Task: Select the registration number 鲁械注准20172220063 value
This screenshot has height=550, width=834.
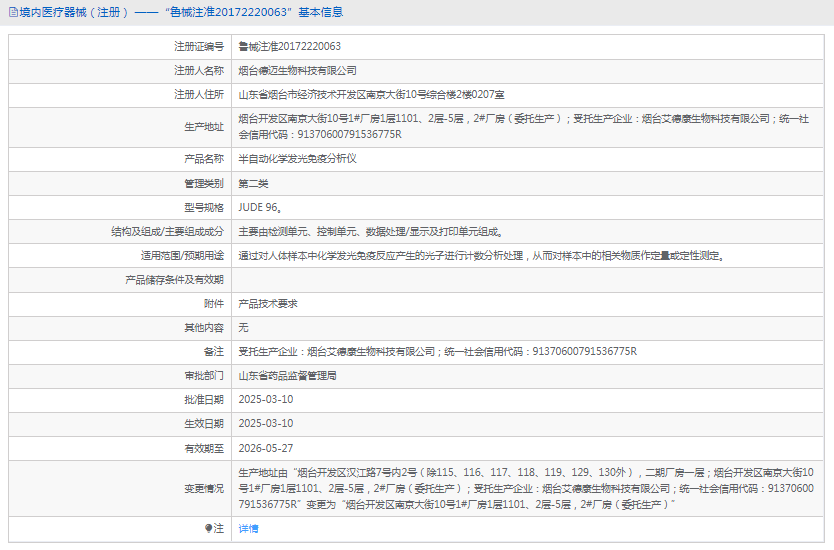Action: [x=290, y=46]
